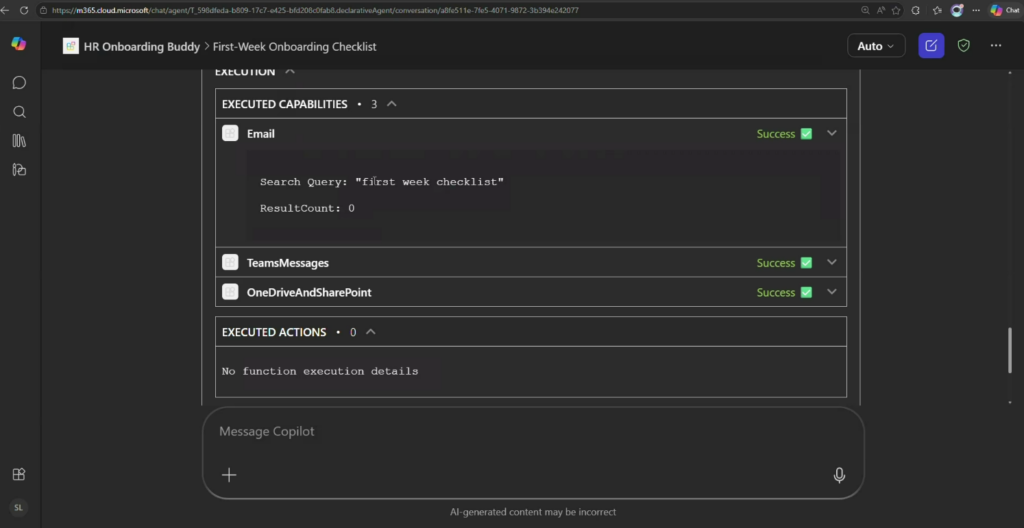The image size is (1024, 528).
Task: Click the green Success checkmark for Email
Action: 806,134
